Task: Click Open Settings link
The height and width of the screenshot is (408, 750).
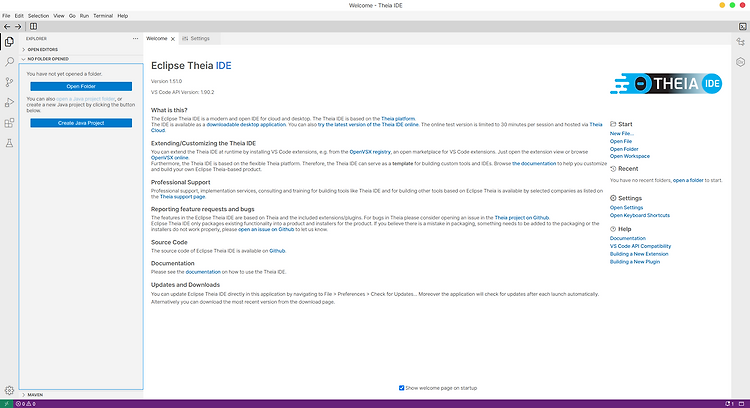Action: [626, 208]
